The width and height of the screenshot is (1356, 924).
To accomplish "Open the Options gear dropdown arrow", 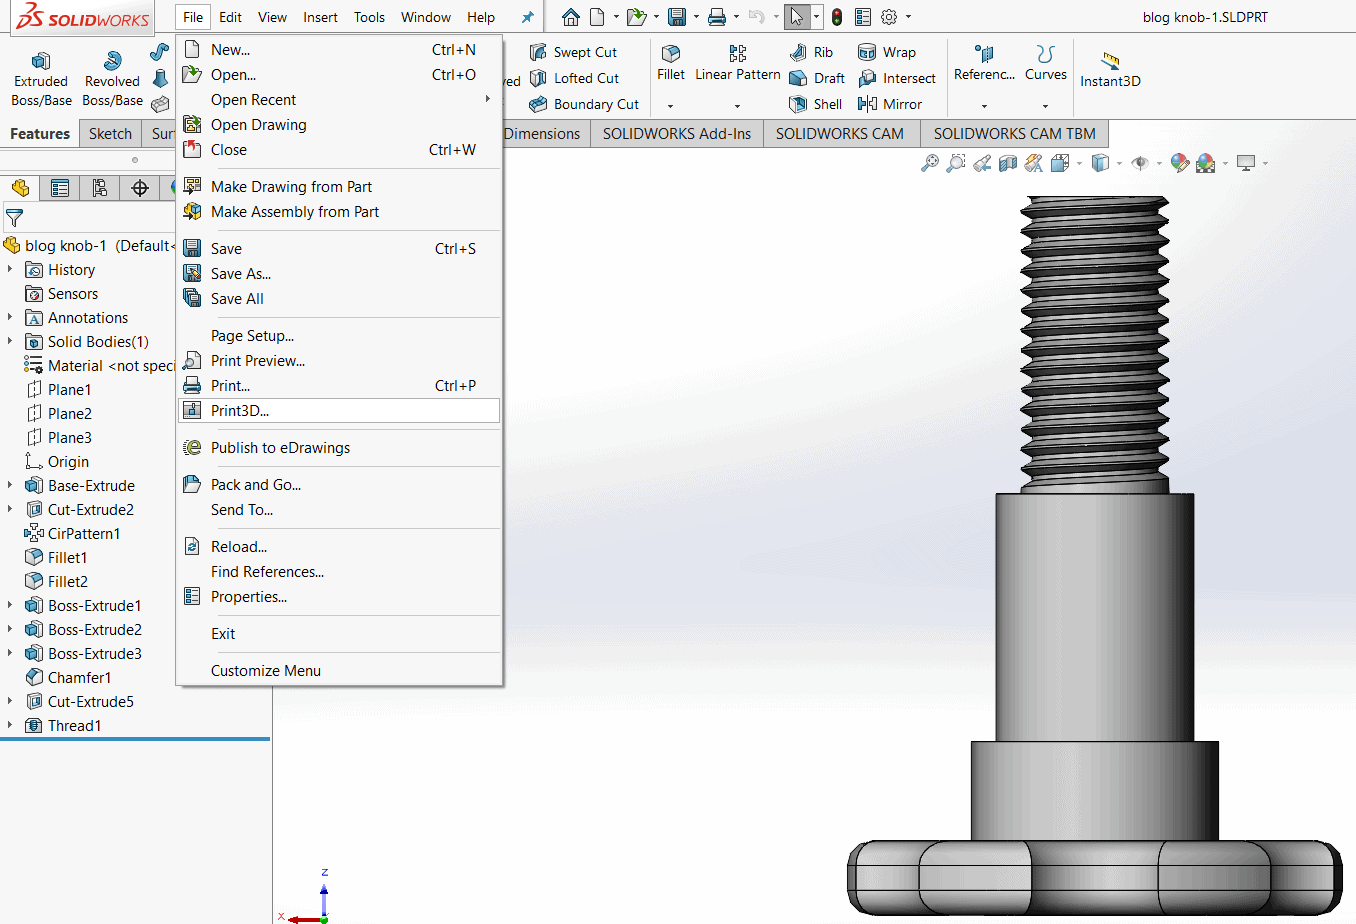I will pos(908,17).
